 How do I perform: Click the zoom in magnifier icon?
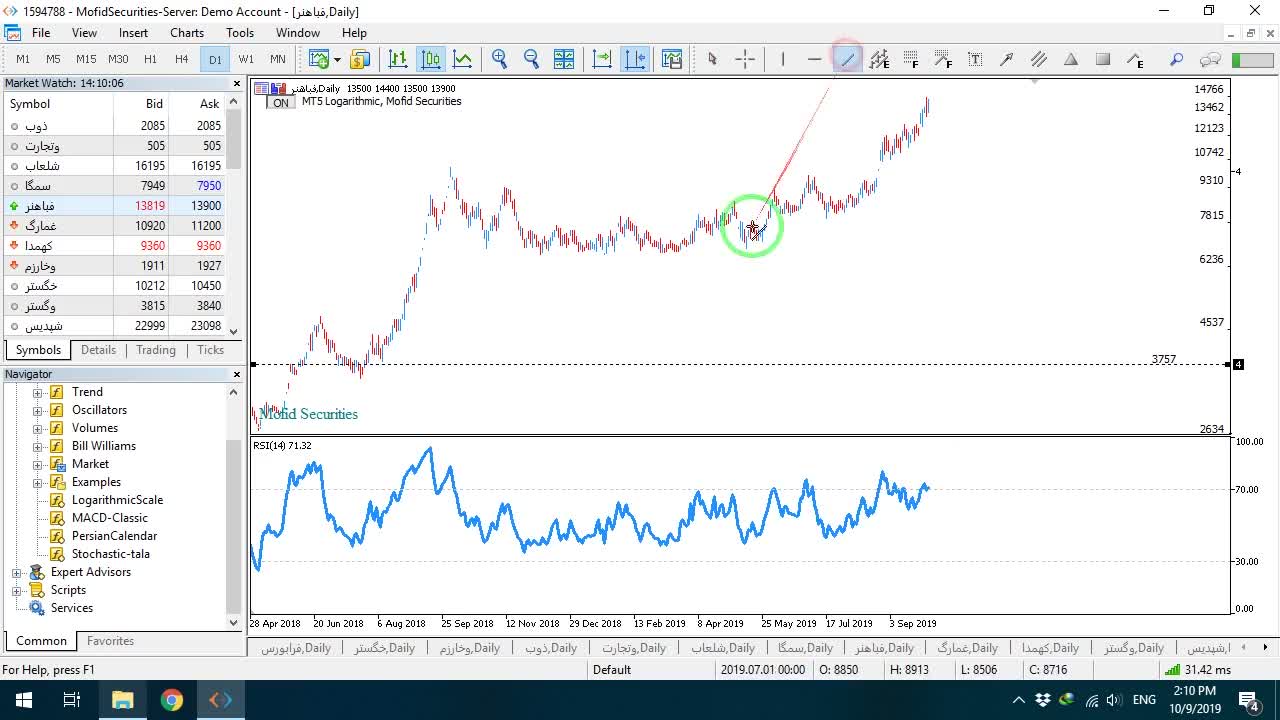(500, 59)
